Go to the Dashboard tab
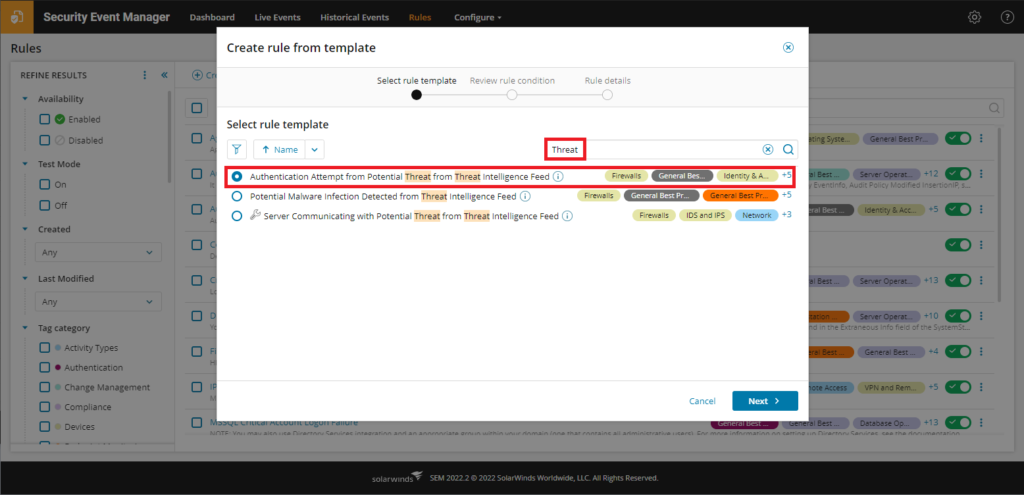The width and height of the screenshot is (1024, 495). [212, 18]
